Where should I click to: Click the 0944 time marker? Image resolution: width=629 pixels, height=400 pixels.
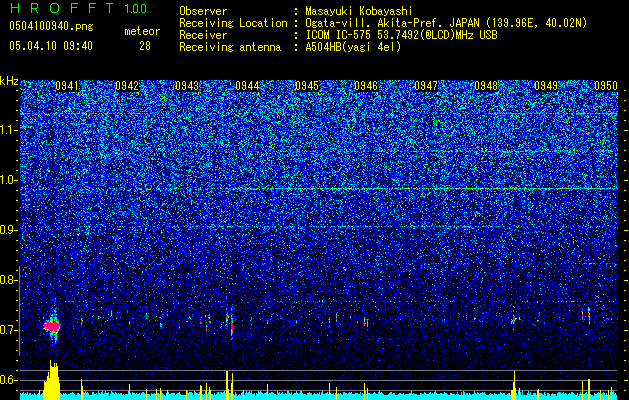coord(247,86)
